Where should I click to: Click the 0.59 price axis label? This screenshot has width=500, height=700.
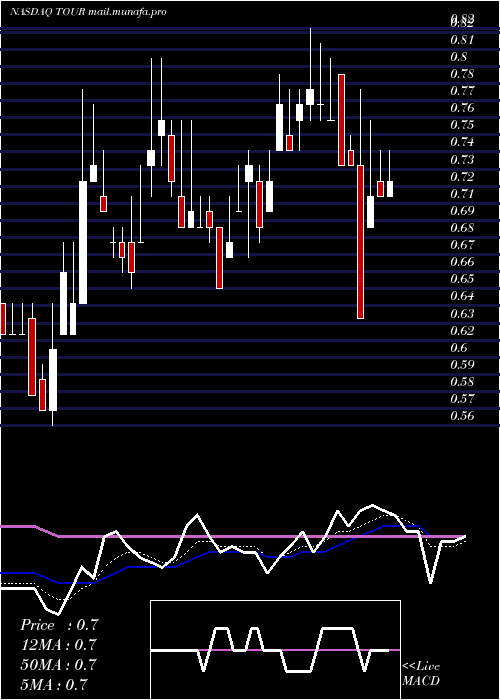click(461, 365)
